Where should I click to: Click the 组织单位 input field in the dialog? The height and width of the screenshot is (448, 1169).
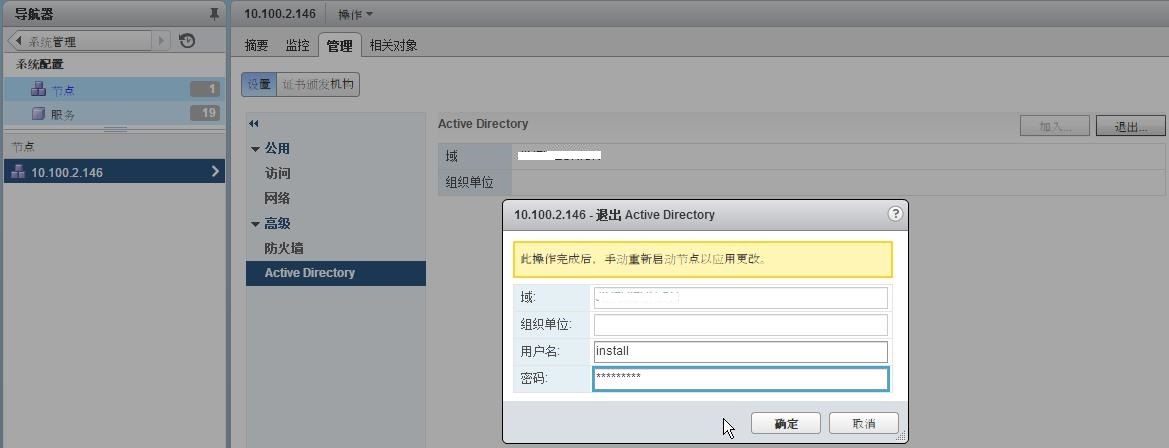pyautogui.click(x=740, y=324)
